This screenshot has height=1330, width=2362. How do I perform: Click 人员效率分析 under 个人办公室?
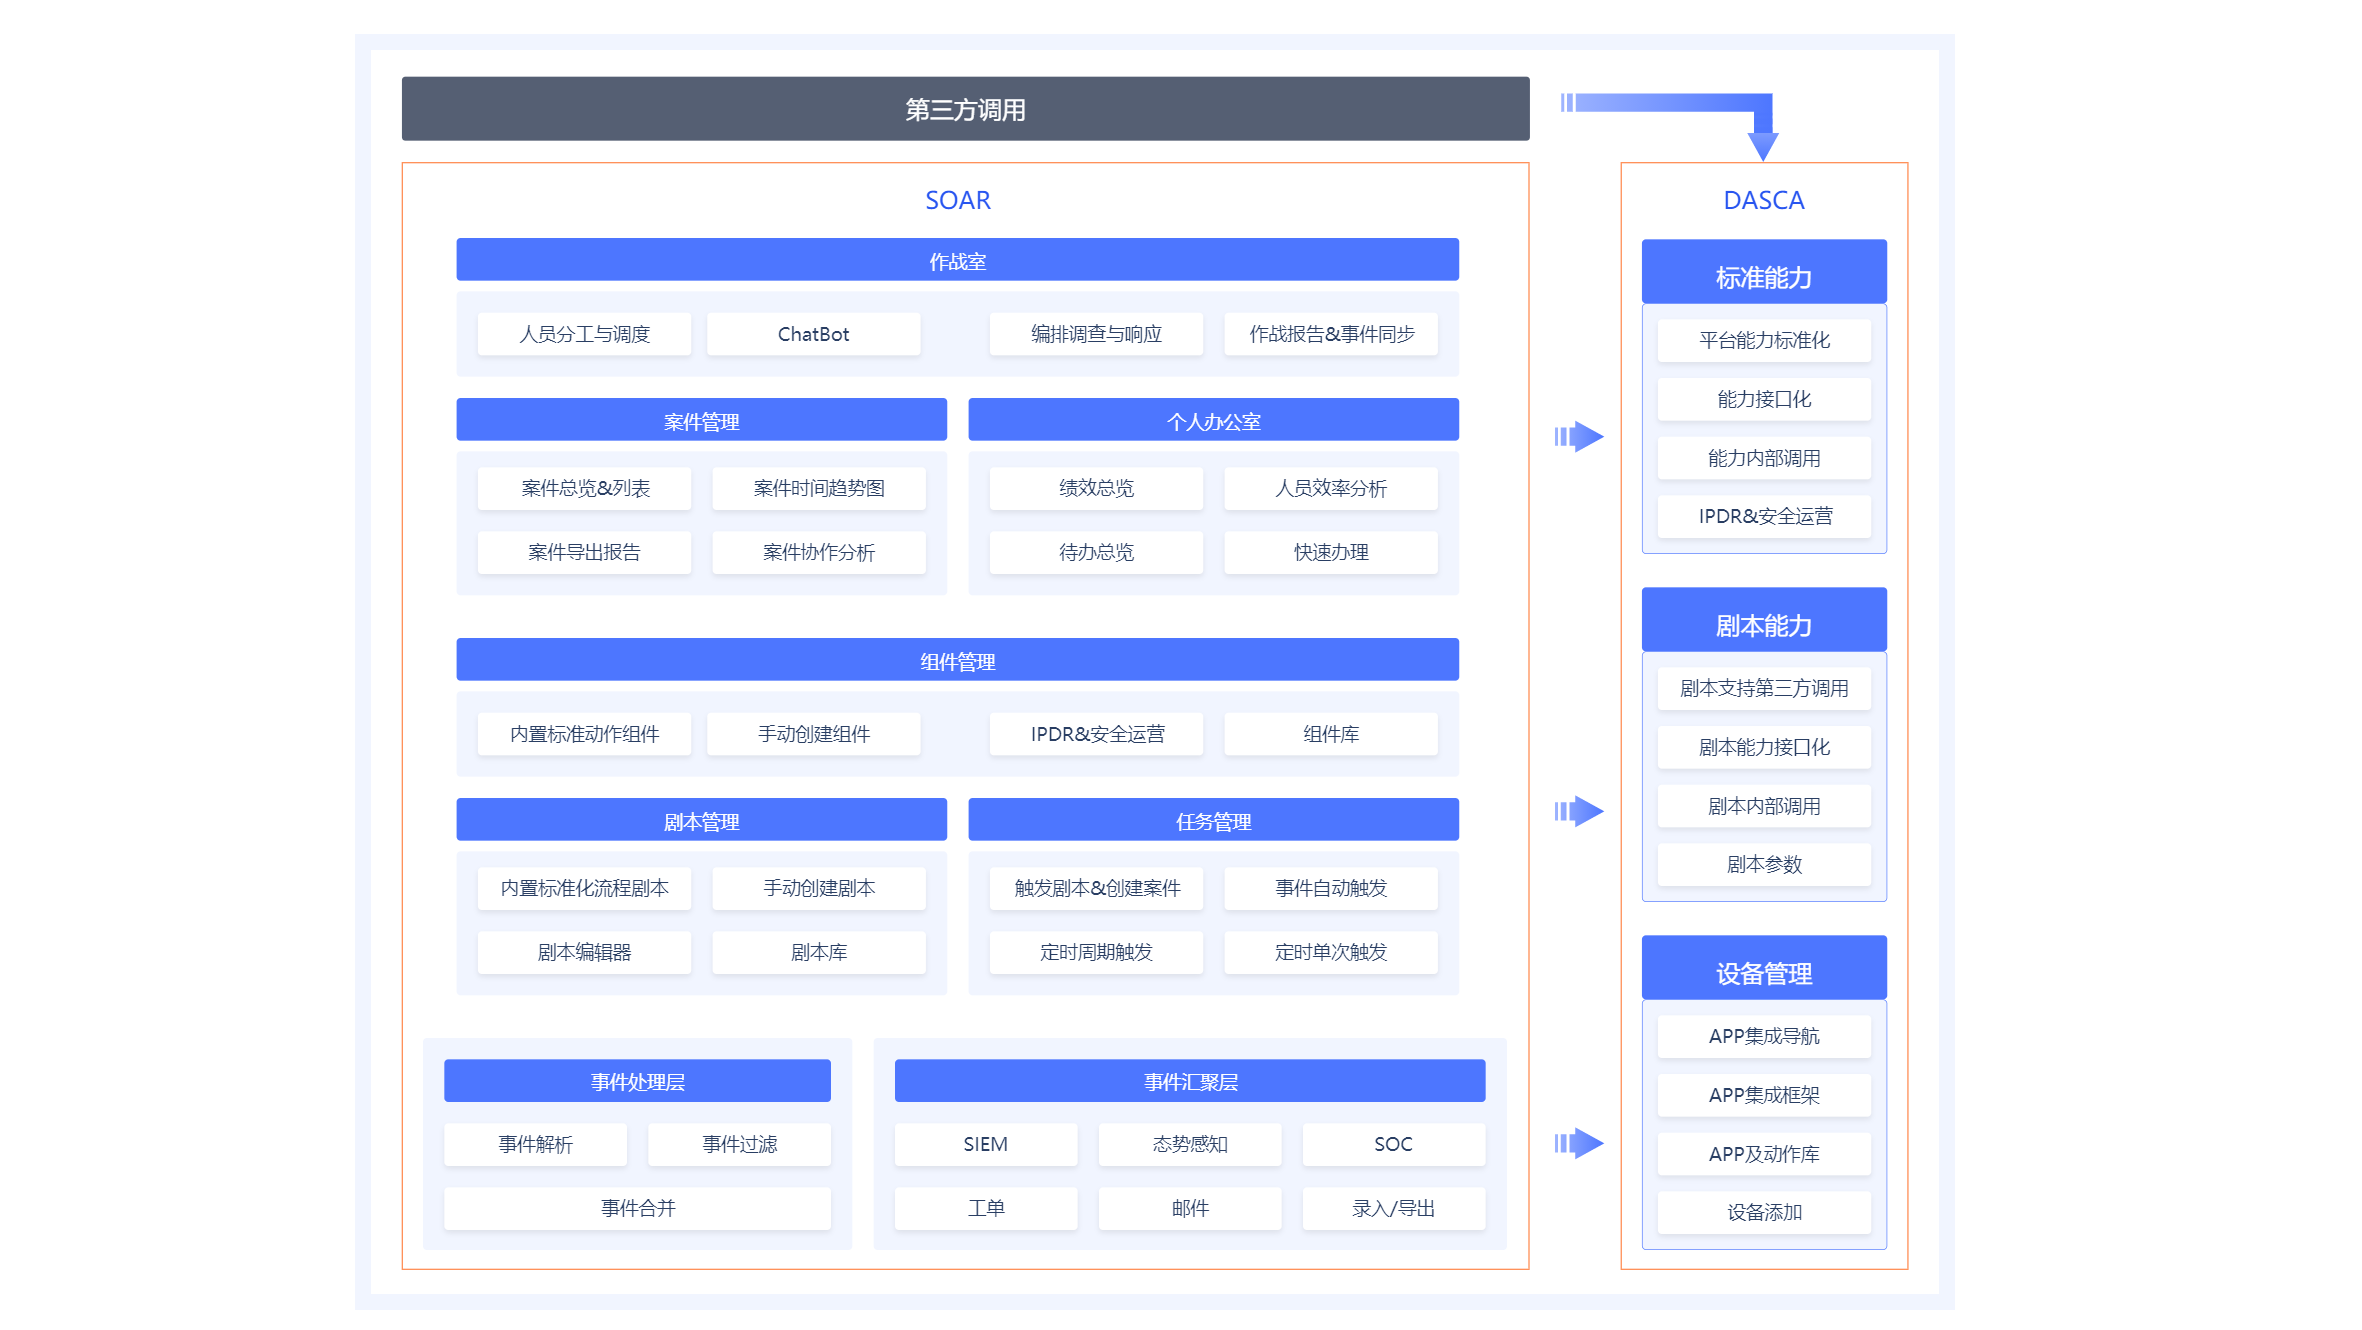1330,488
